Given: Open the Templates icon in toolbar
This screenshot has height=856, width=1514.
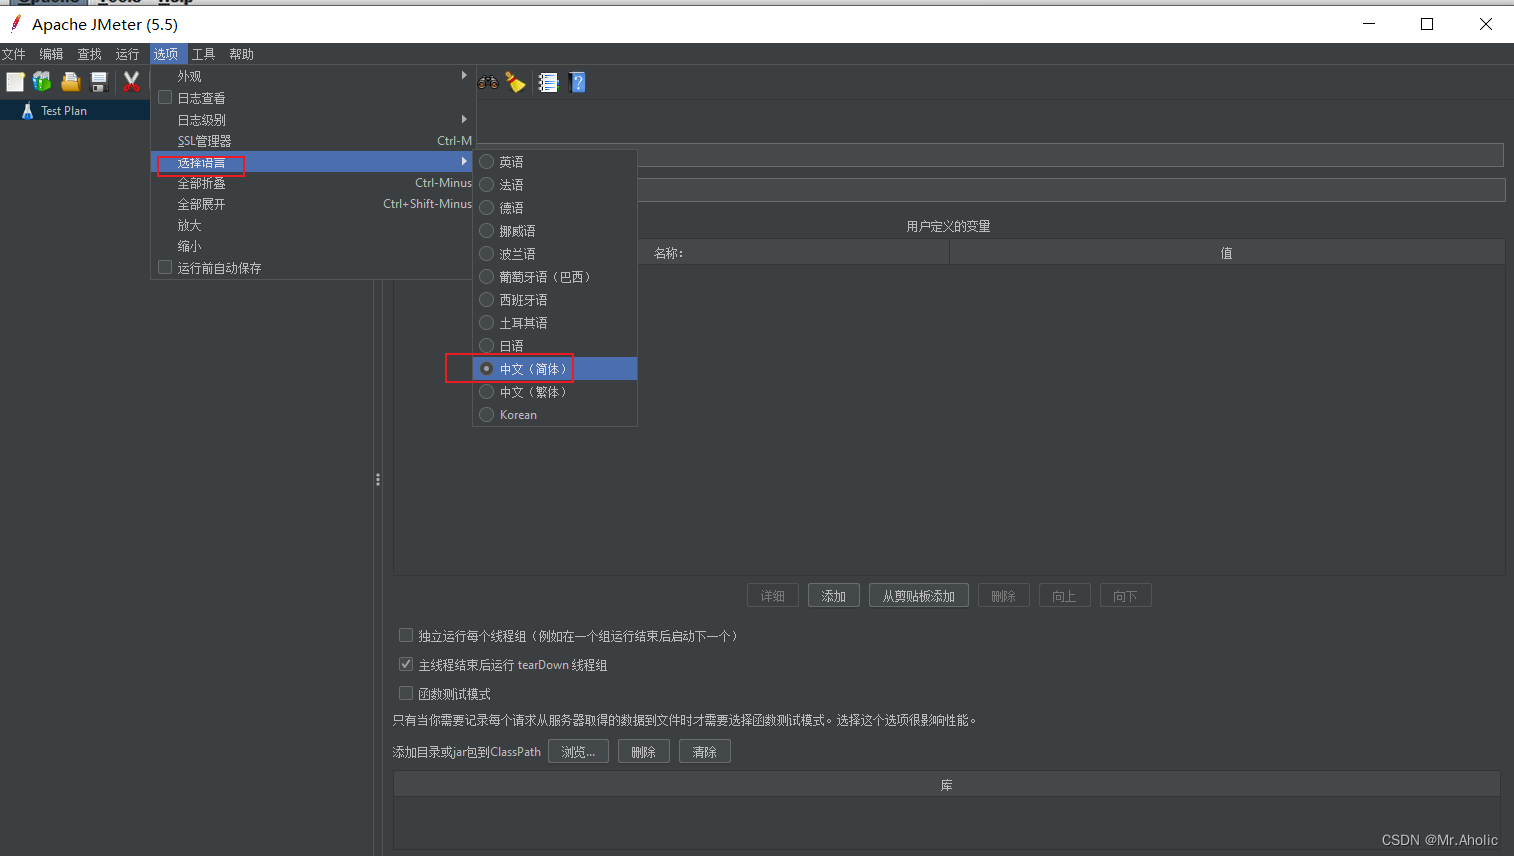Looking at the screenshot, I should pos(42,82).
